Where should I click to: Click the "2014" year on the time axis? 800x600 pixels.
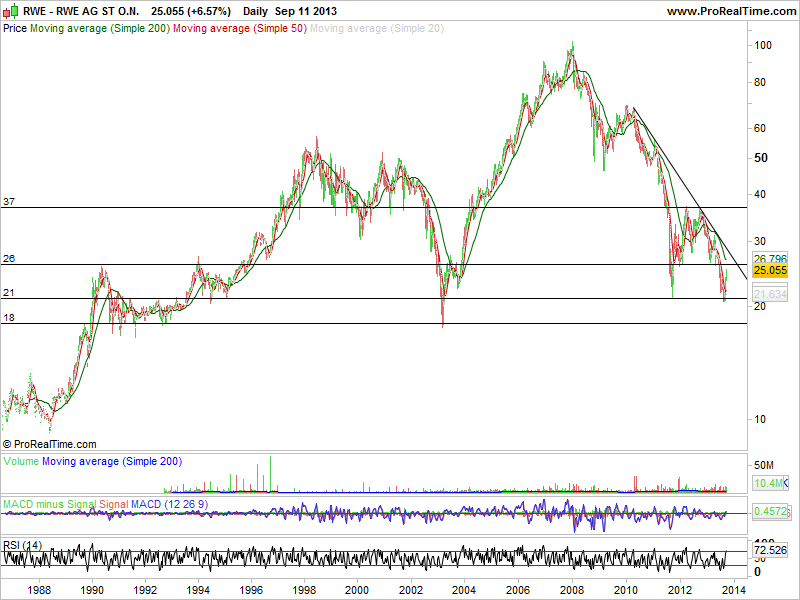tap(734, 590)
